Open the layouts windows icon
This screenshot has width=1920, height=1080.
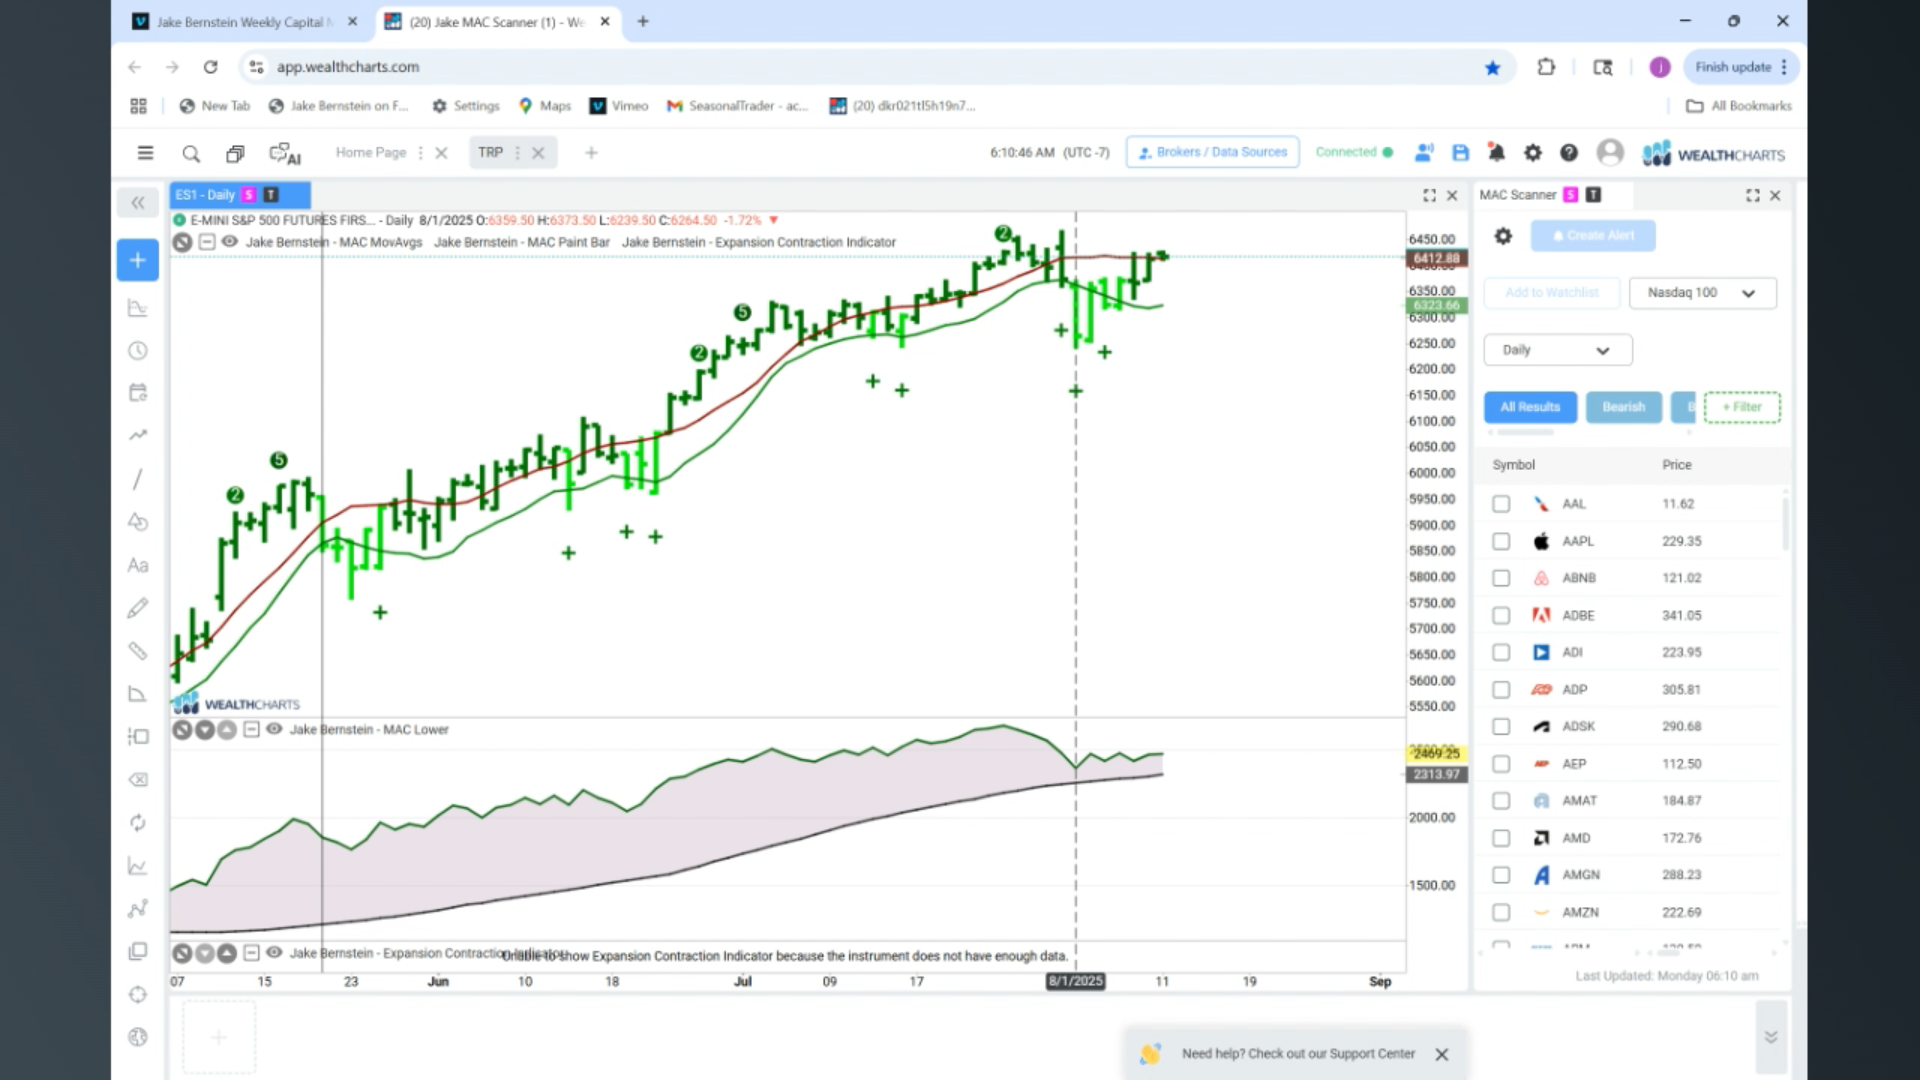[235, 153]
